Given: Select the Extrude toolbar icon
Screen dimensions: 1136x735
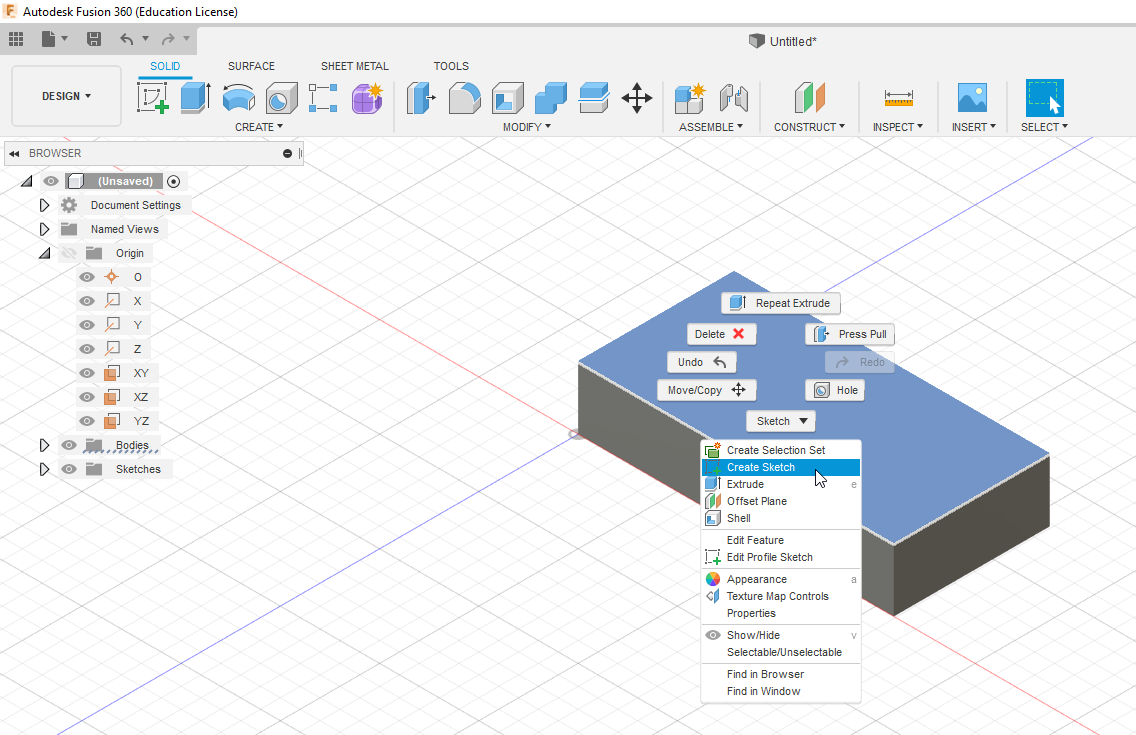Looking at the screenshot, I should pos(196,98).
